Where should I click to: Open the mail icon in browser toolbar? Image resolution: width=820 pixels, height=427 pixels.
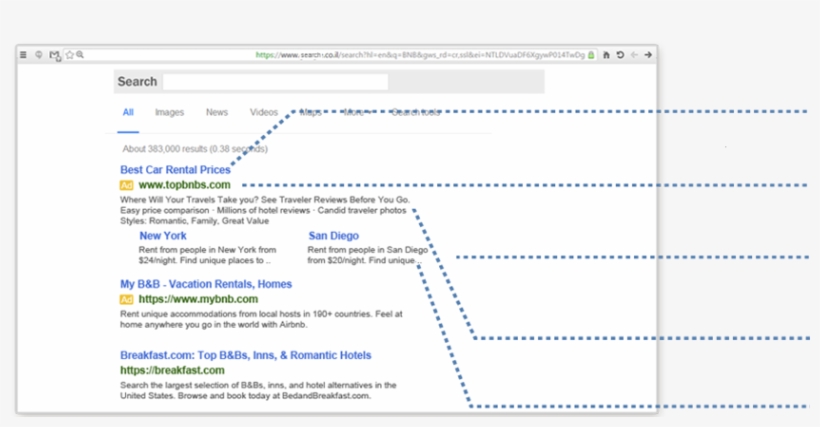[x=54, y=55]
